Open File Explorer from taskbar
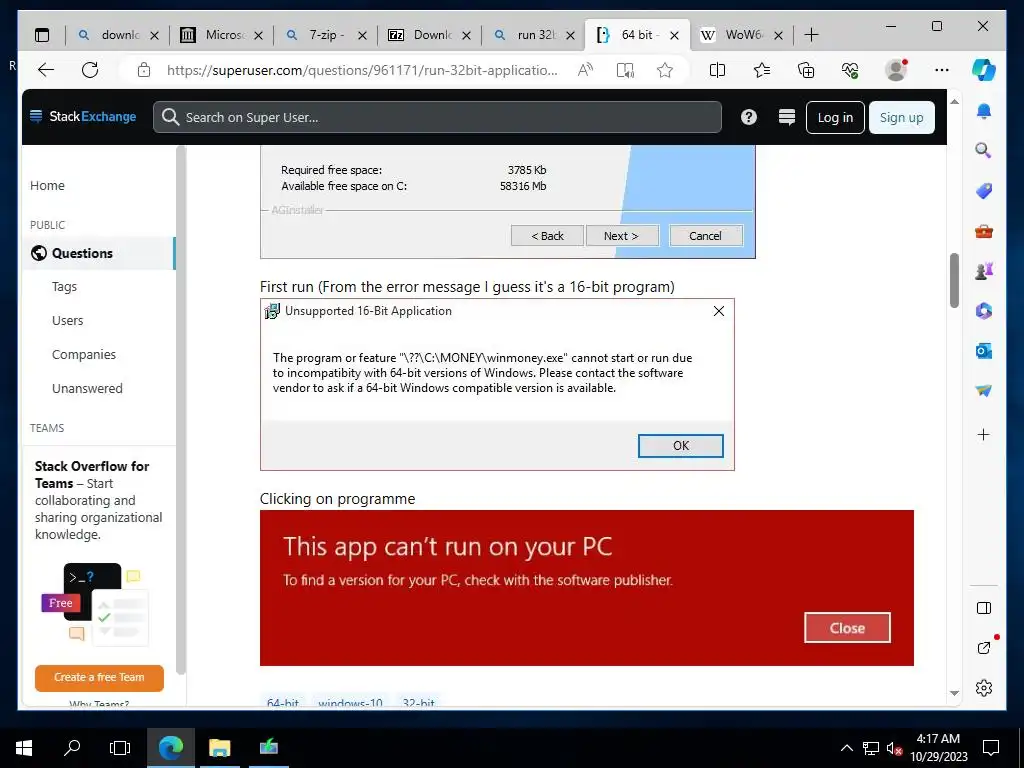 pos(219,747)
